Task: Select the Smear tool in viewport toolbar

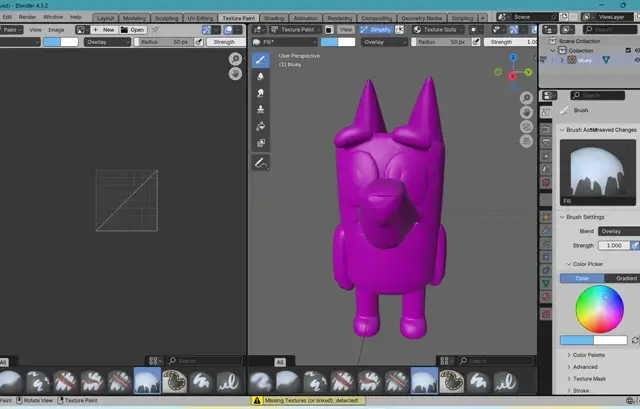Action: tap(260, 93)
